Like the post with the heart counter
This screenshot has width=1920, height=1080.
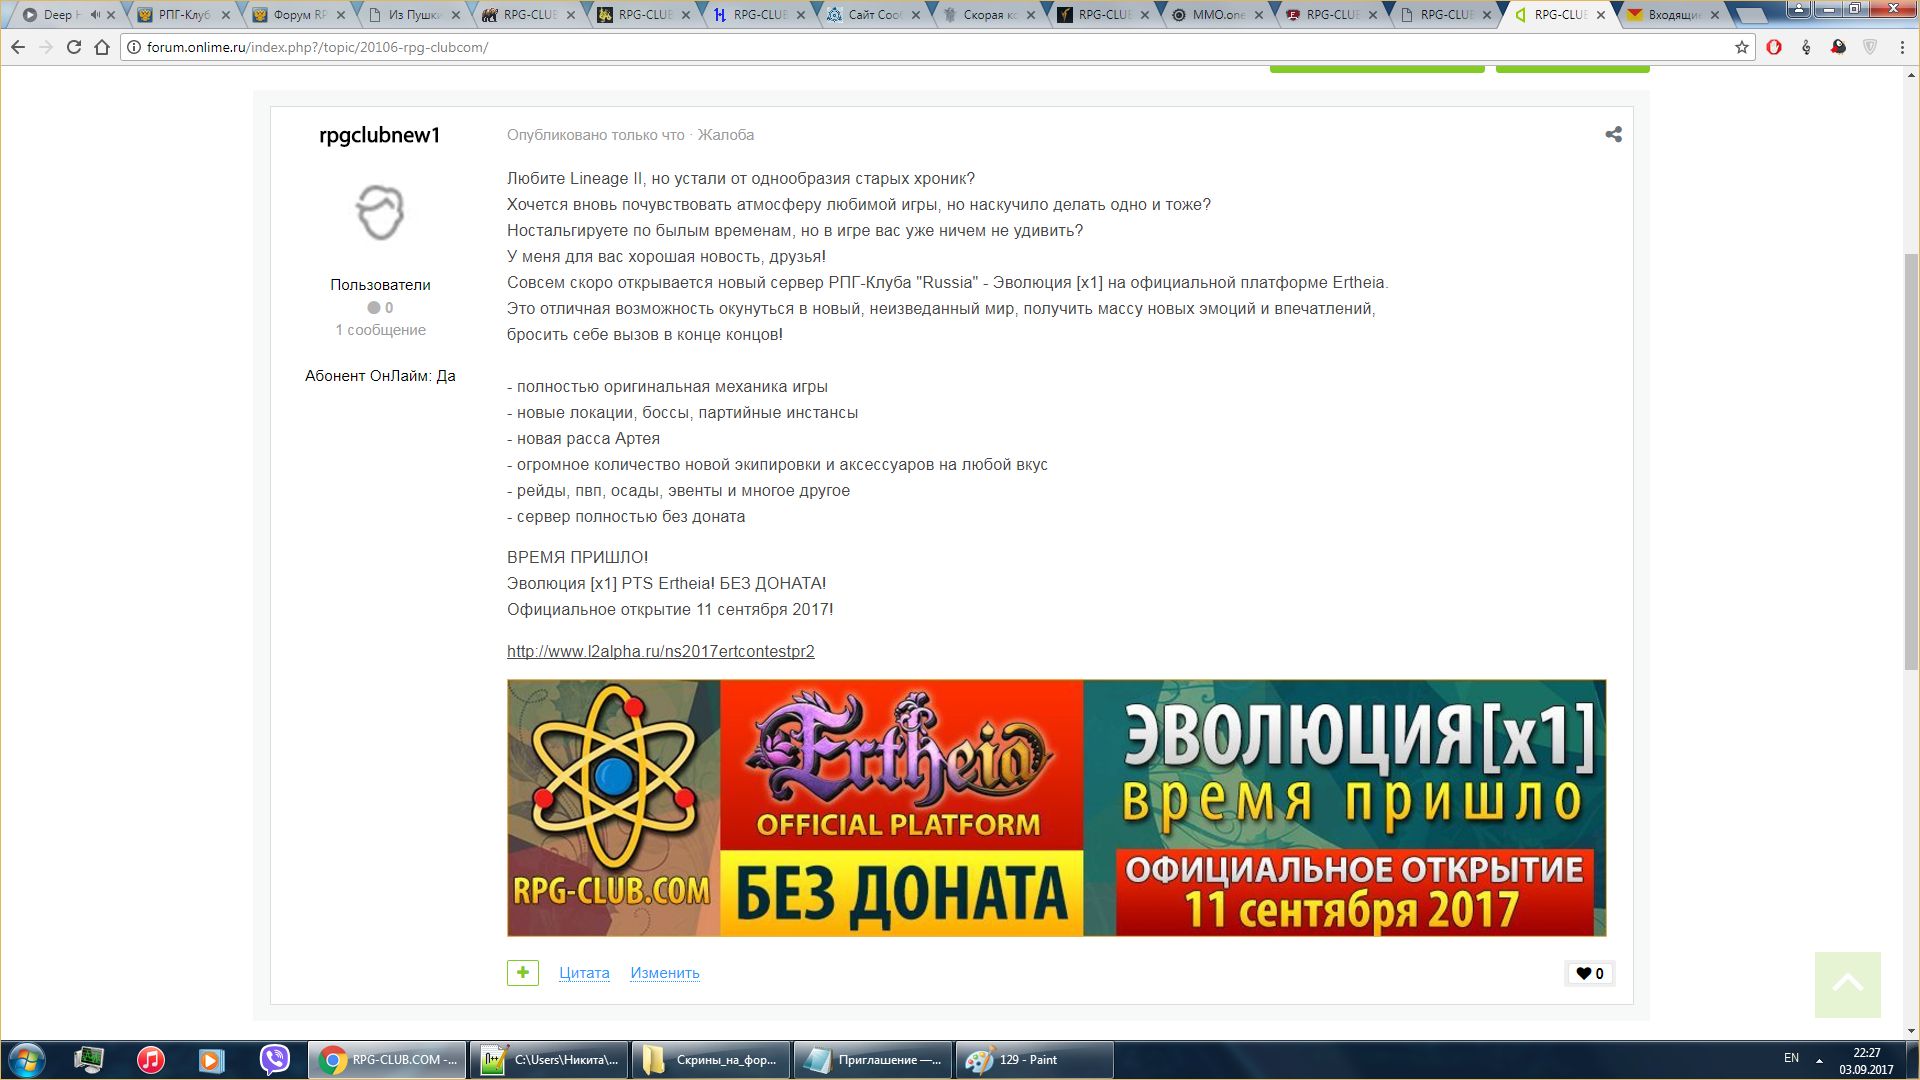coord(1590,973)
